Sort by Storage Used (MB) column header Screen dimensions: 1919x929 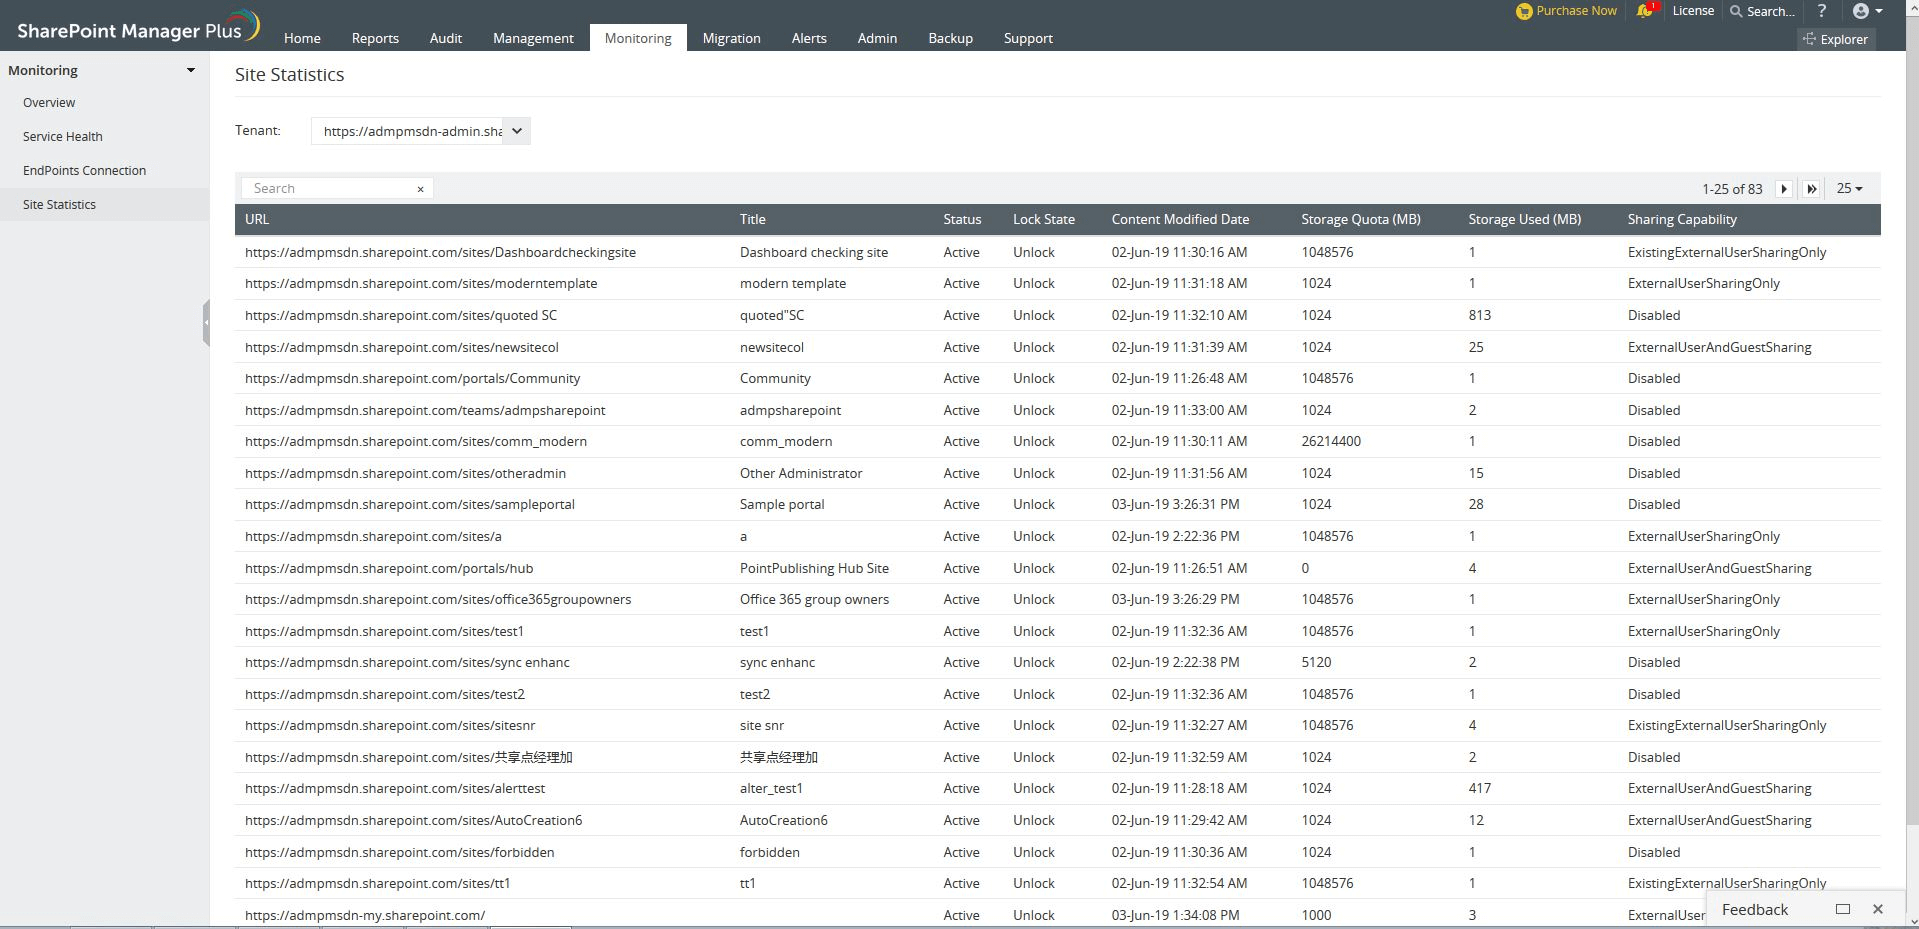tap(1524, 219)
